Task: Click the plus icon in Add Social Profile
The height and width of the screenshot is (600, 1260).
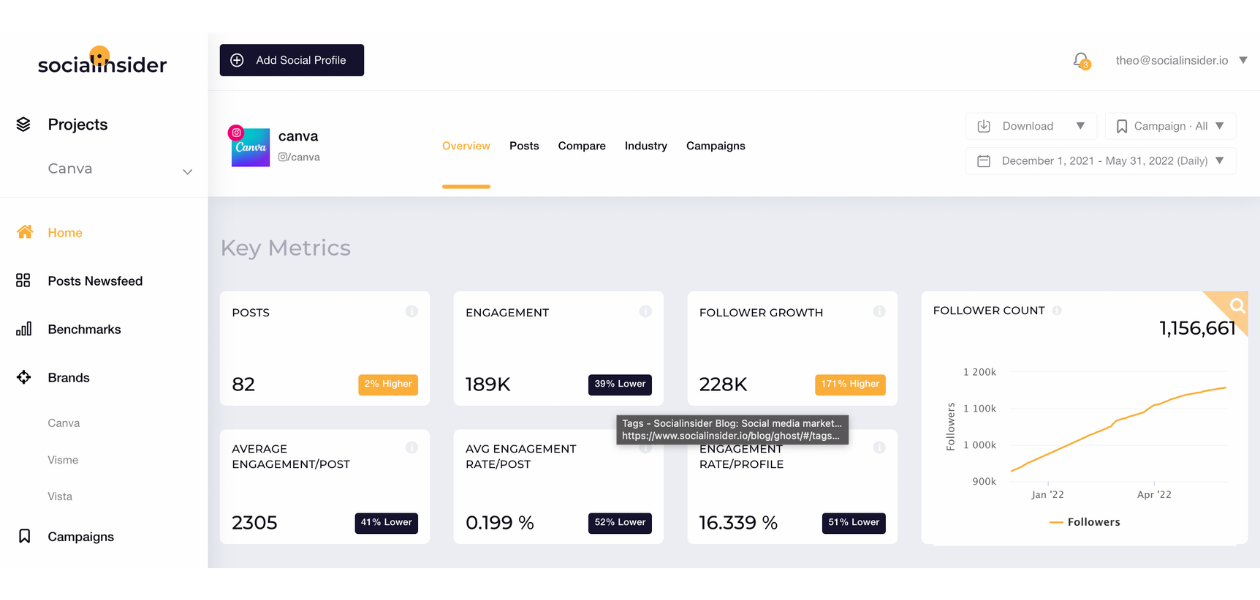Action: coord(237,60)
